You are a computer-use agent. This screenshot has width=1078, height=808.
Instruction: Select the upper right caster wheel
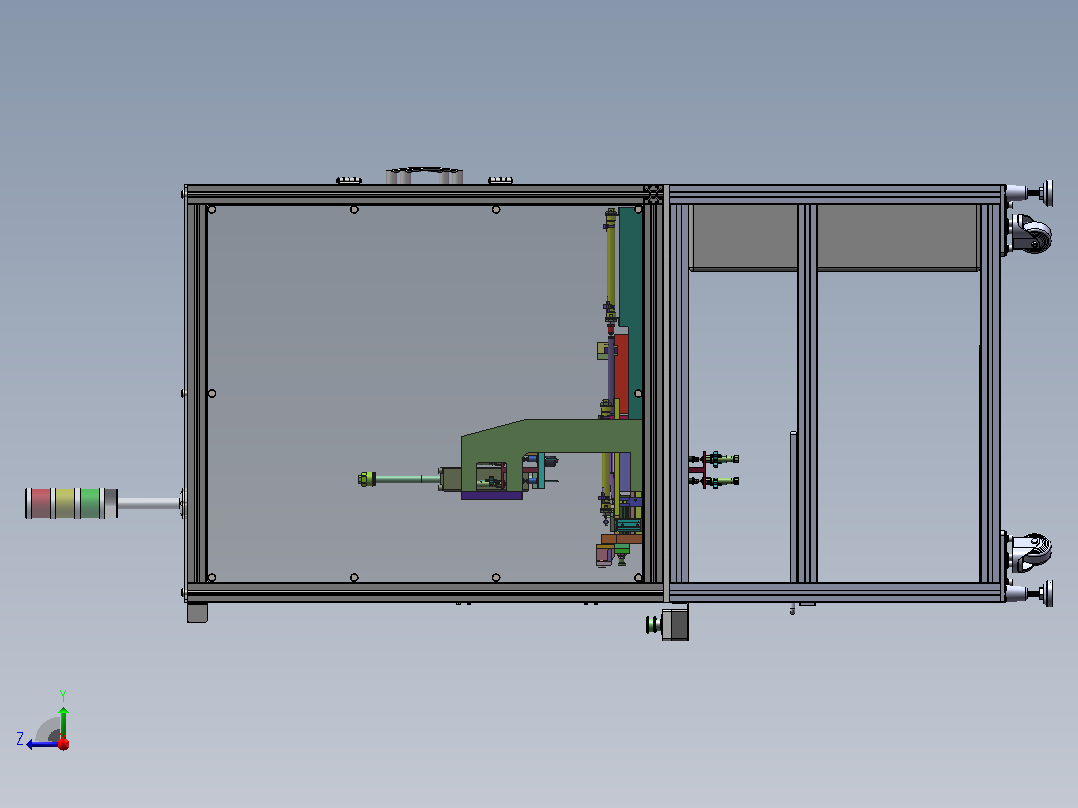(1033, 234)
